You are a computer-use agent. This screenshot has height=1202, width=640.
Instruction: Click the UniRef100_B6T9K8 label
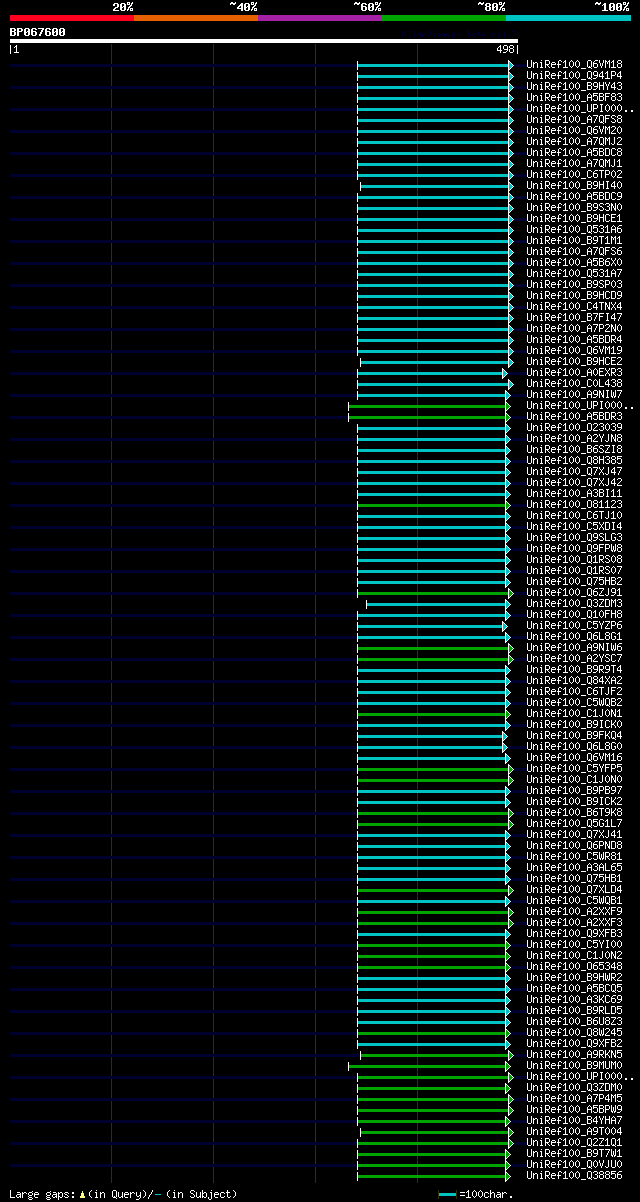[x=574, y=812]
